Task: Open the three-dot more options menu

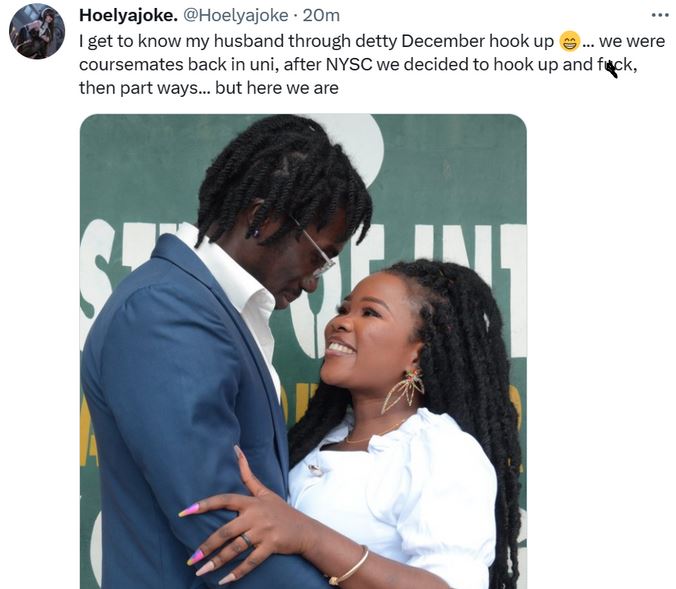Action: [660, 16]
